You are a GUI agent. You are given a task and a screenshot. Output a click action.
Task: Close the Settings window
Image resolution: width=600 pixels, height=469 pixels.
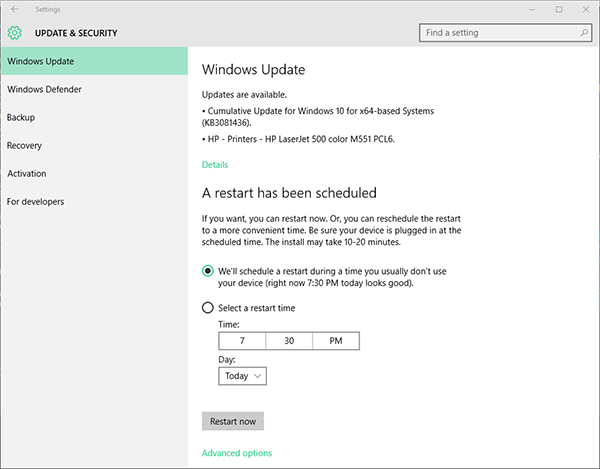click(586, 10)
